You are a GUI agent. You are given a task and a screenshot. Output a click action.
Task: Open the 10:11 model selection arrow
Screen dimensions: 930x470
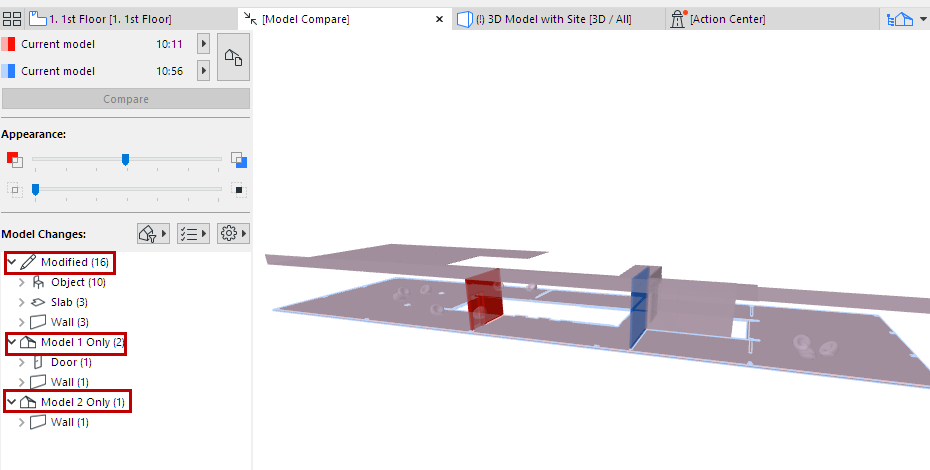pos(203,44)
